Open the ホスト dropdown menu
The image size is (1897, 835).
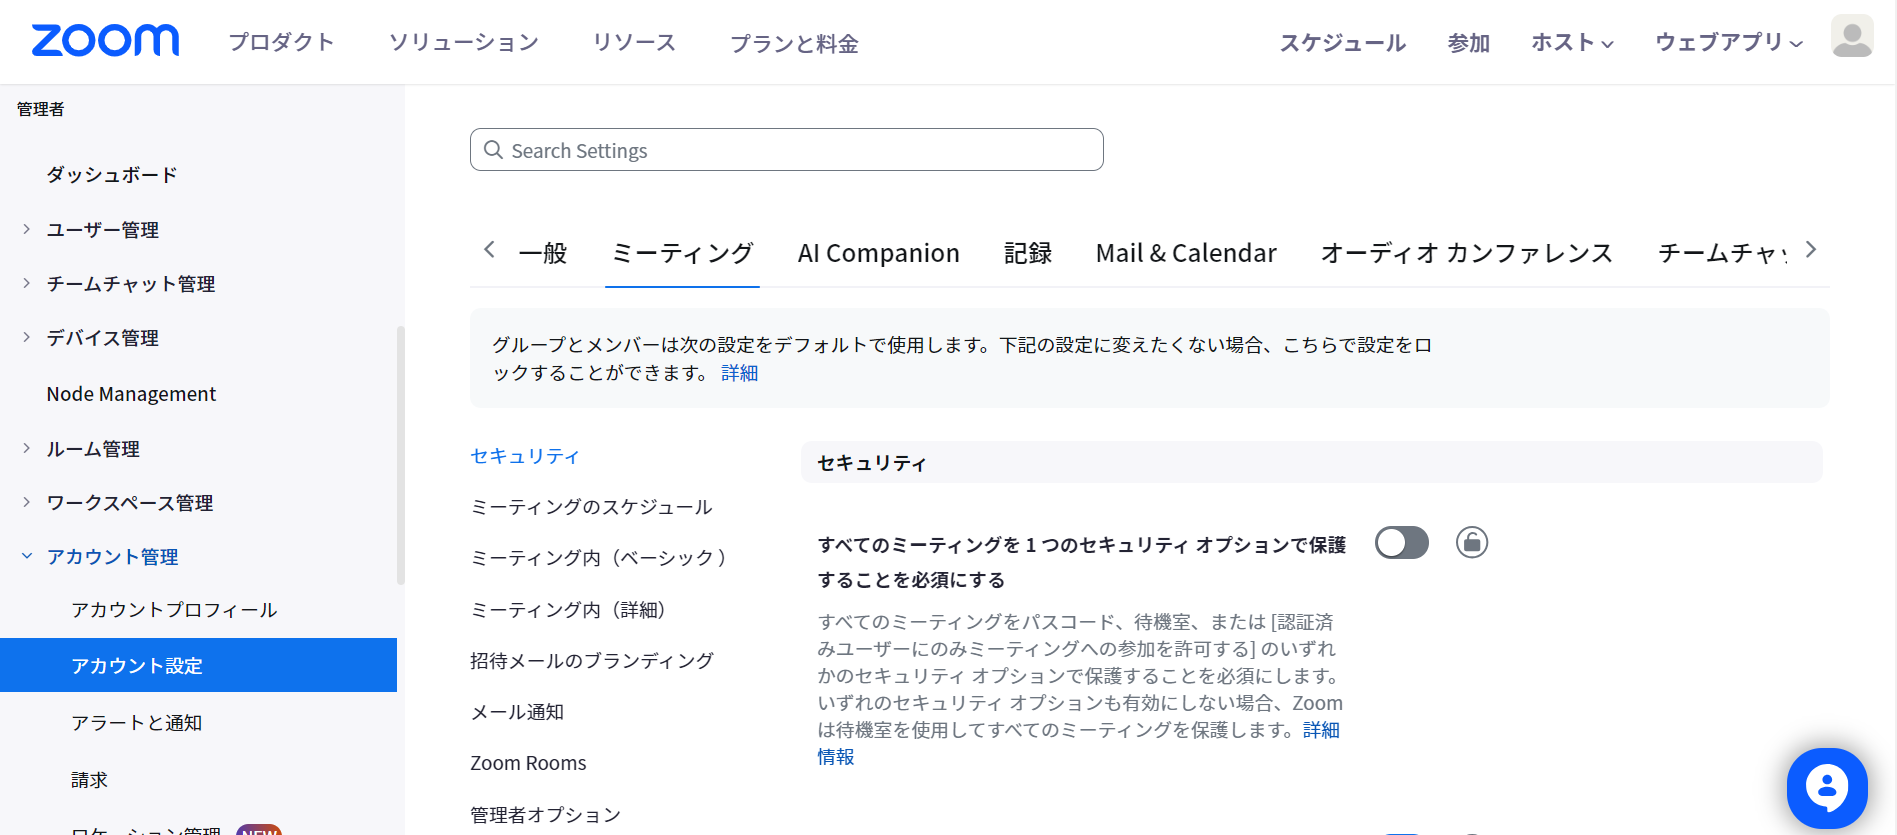(1572, 43)
